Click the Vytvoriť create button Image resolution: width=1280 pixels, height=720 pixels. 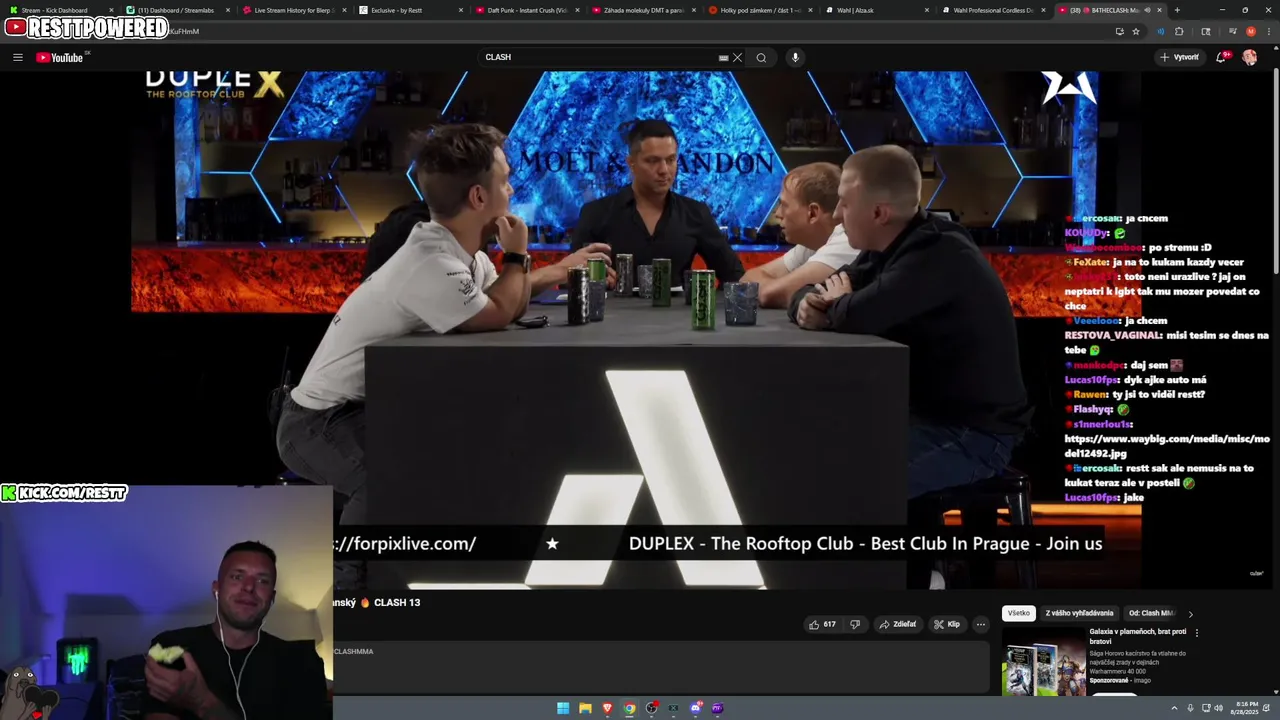click(1179, 57)
